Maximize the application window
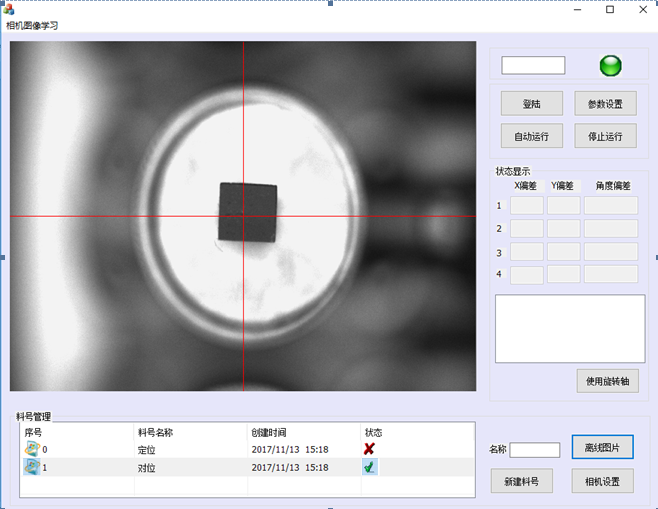 click(x=610, y=10)
